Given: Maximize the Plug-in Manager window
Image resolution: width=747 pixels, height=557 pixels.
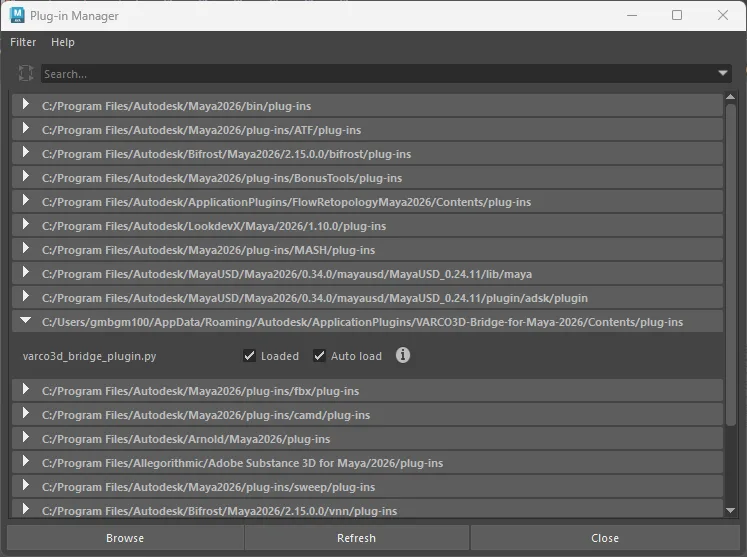Looking at the screenshot, I should [x=676, y=15].
